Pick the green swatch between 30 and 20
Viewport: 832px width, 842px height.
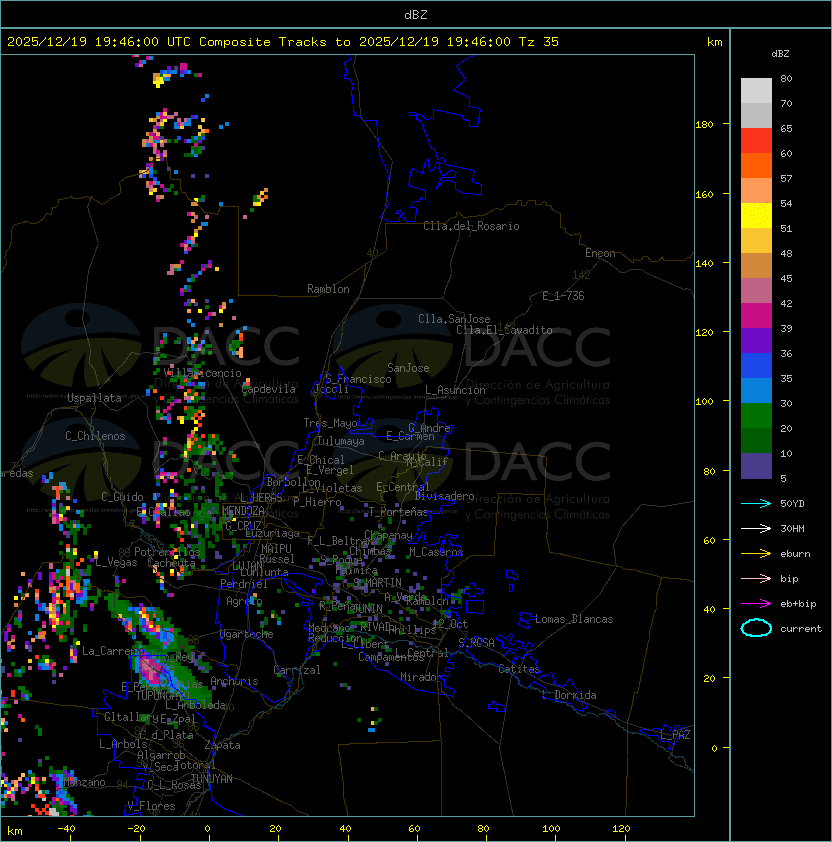pos(756,416)
